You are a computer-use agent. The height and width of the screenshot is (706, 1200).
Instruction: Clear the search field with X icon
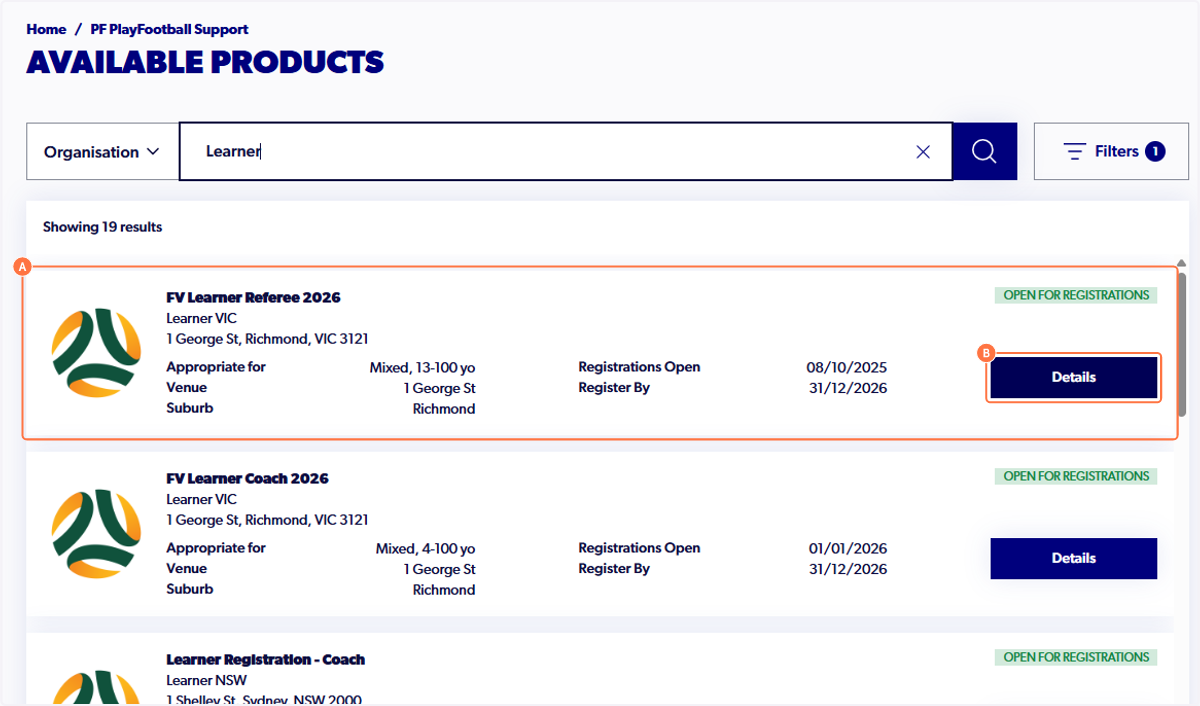[x=923, y=152]
